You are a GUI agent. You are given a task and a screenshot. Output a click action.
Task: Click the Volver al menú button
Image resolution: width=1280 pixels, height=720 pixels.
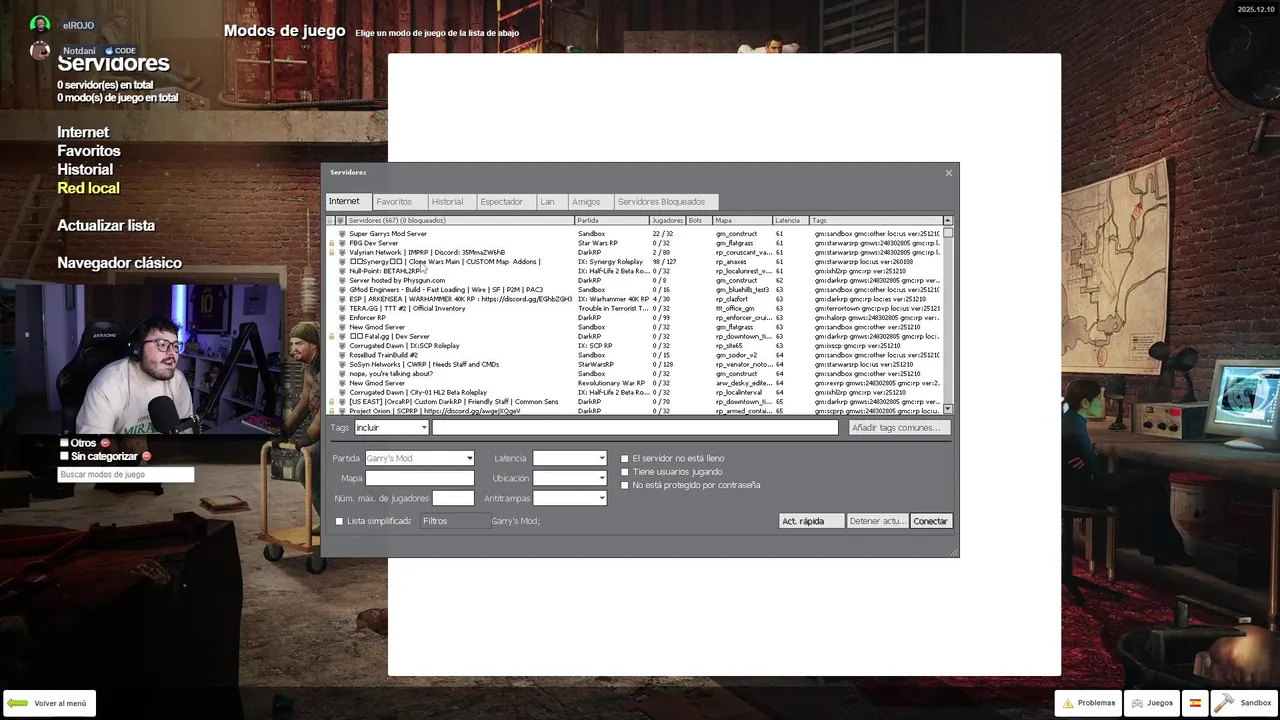pyautogui.click(x=48, y=703)
